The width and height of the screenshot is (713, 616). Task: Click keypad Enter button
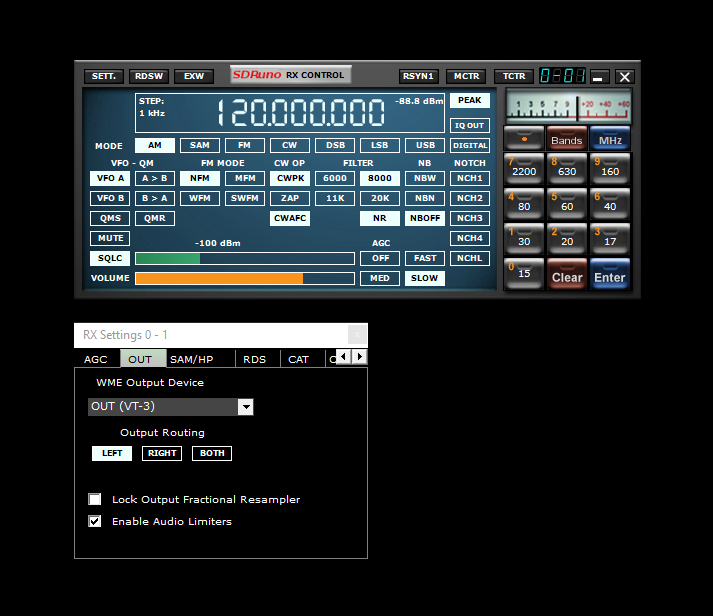610,274
